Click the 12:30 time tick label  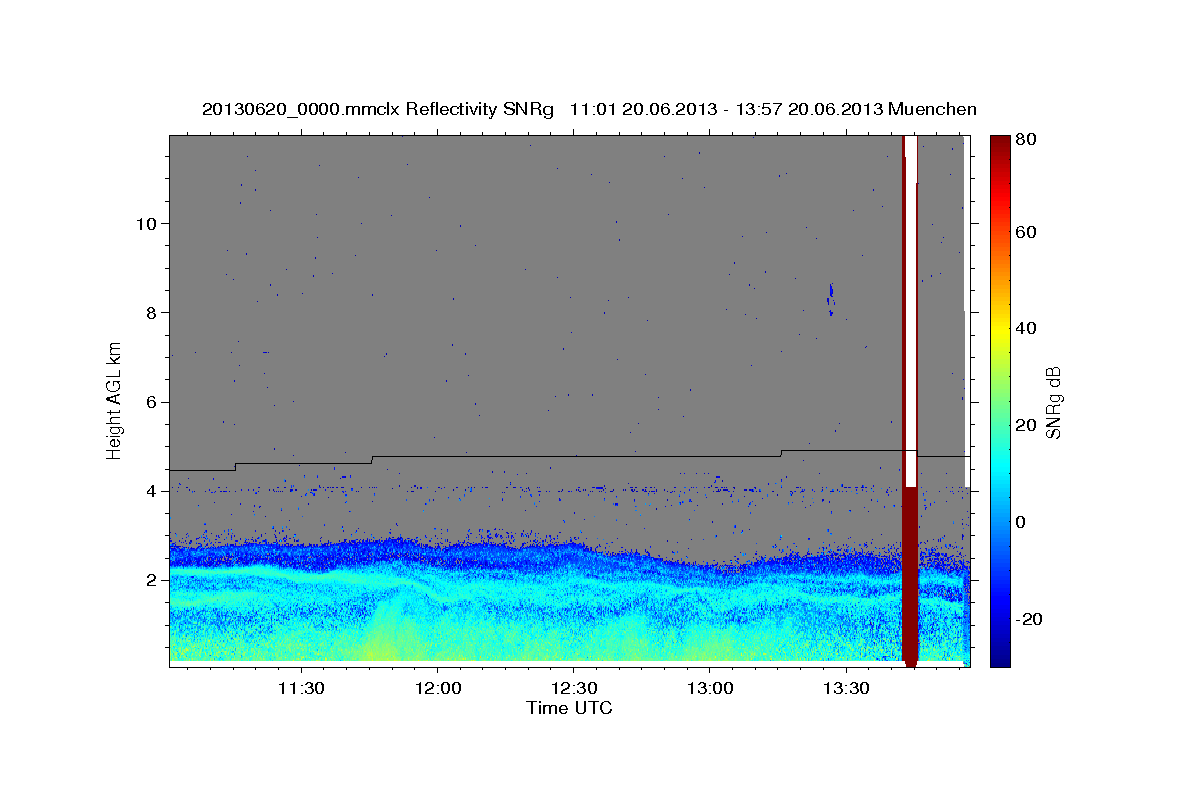573,688
